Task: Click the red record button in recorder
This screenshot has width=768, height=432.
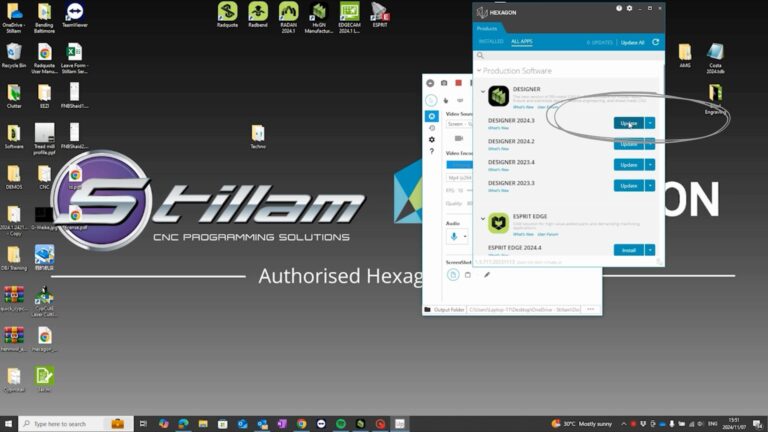Action: (x=458, y=83)
